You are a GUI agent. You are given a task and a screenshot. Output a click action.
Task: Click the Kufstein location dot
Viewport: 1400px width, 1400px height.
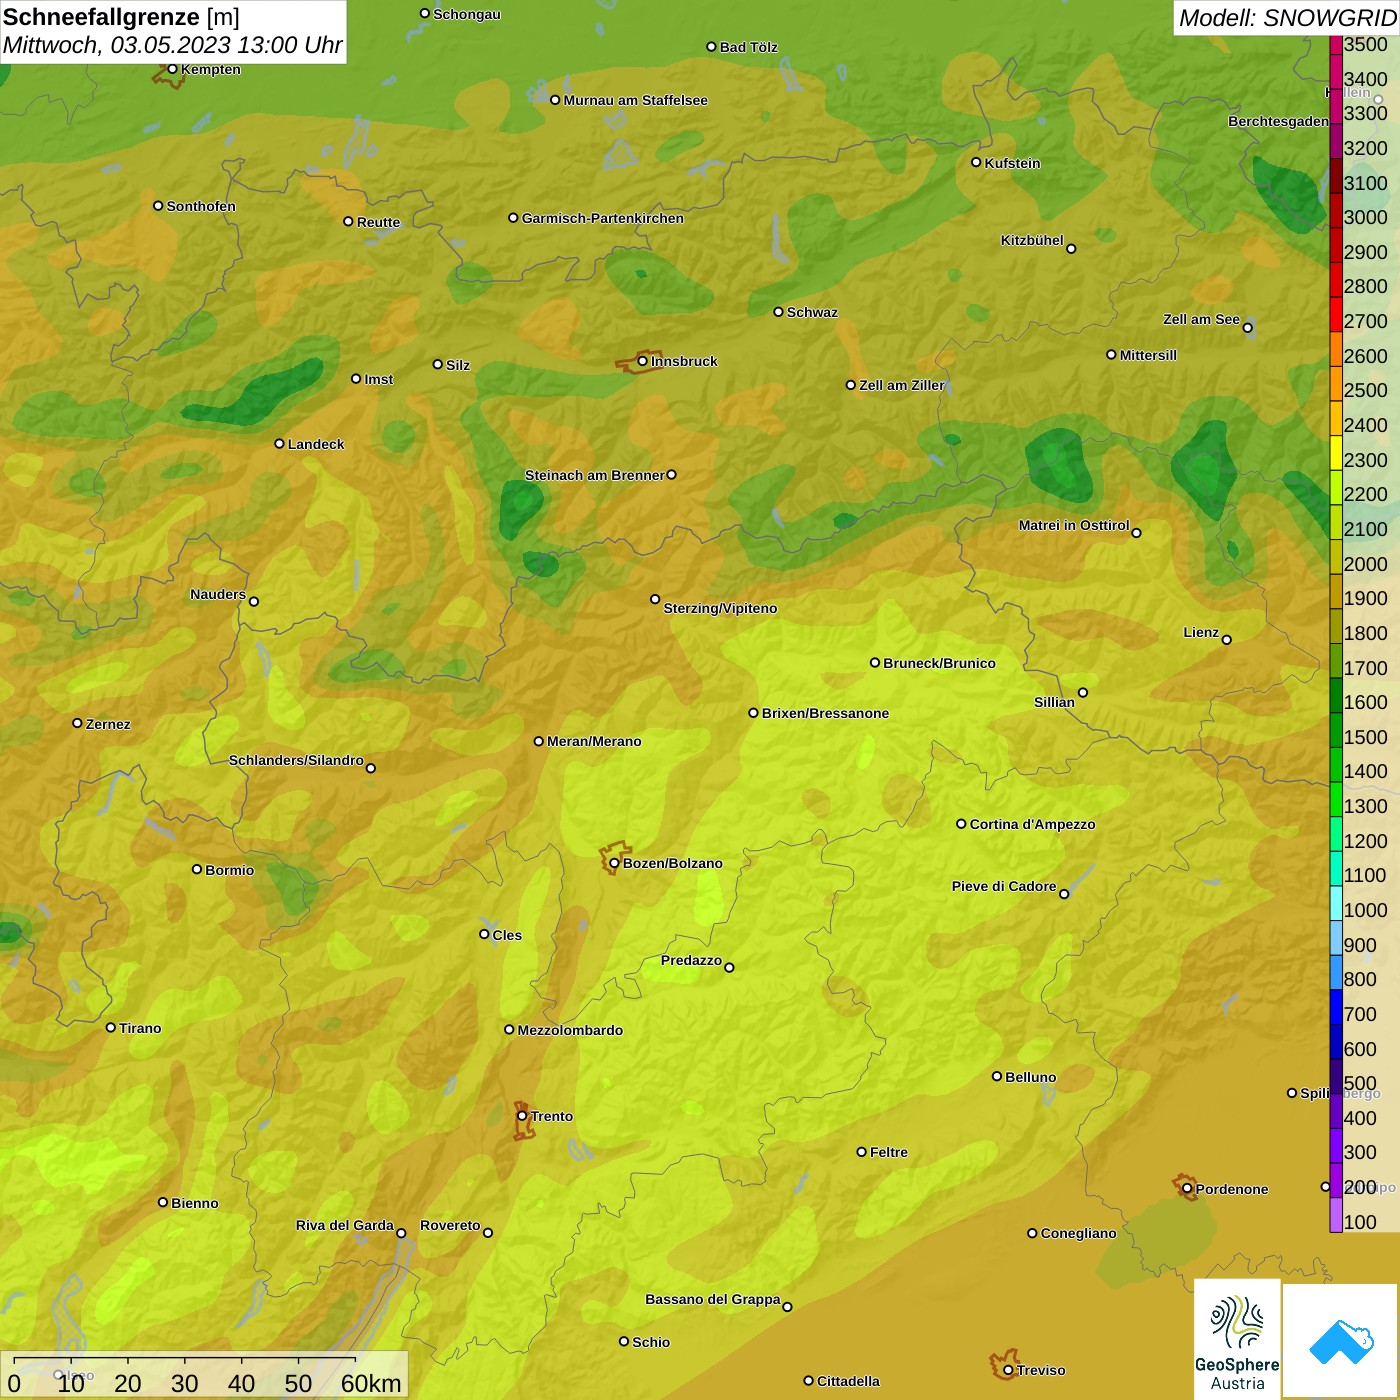pyautogui.click(x=976, y=162)
